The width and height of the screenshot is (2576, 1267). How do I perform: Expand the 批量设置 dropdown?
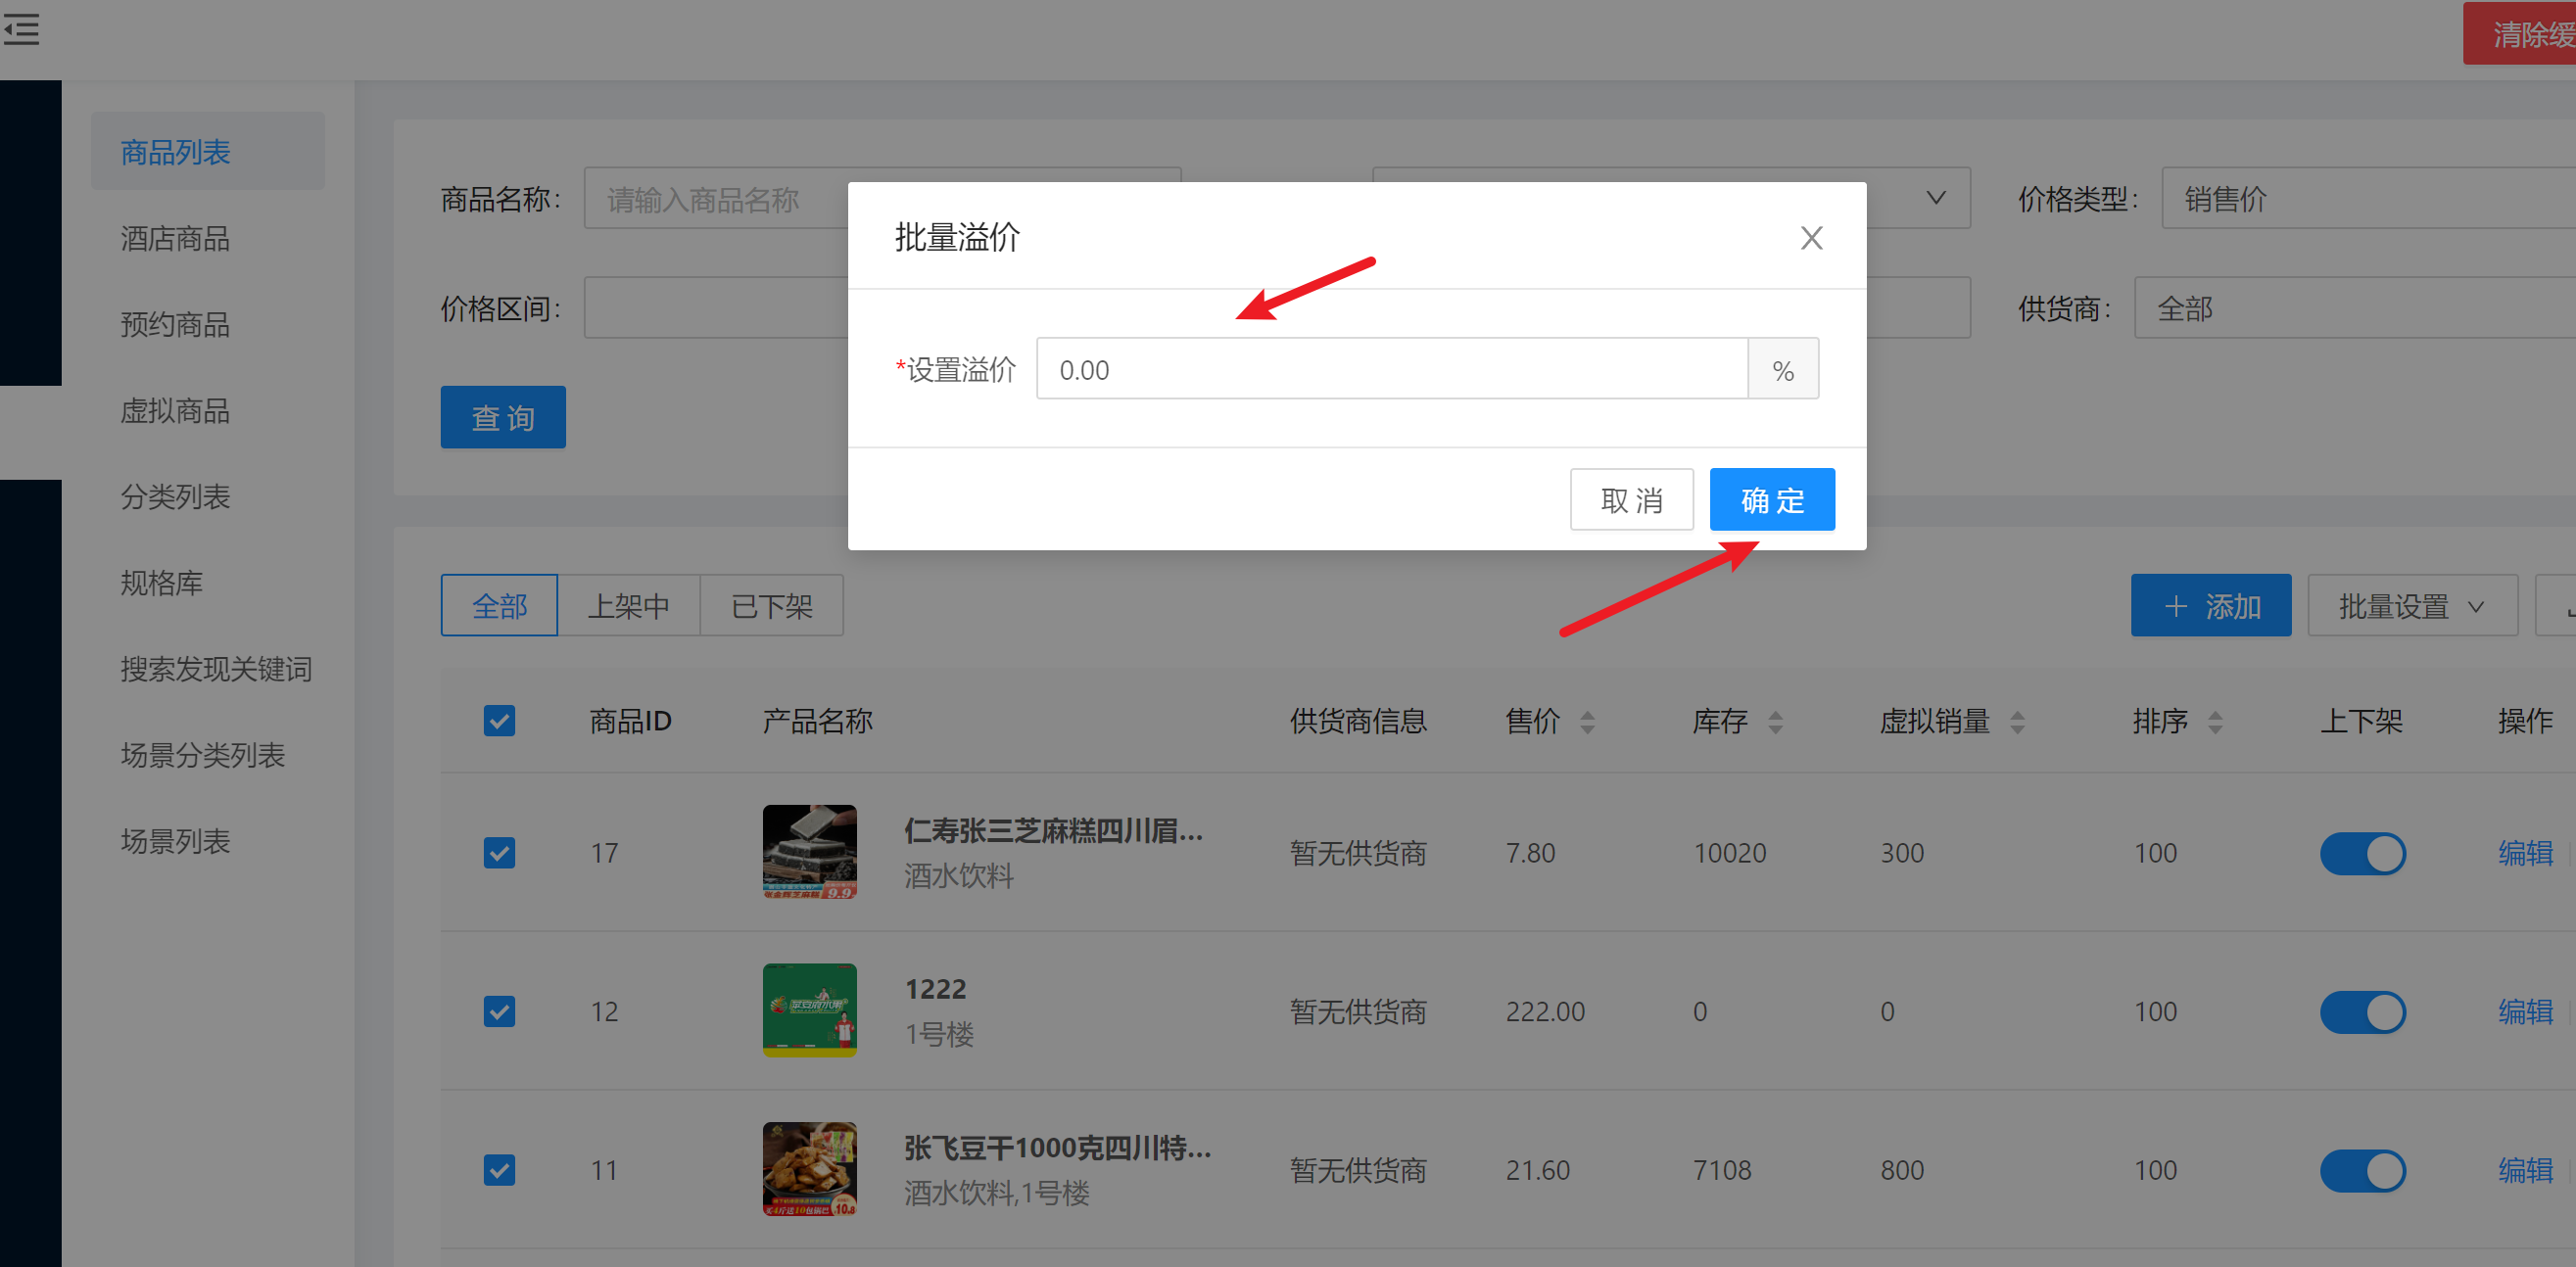pos(2411,605)
